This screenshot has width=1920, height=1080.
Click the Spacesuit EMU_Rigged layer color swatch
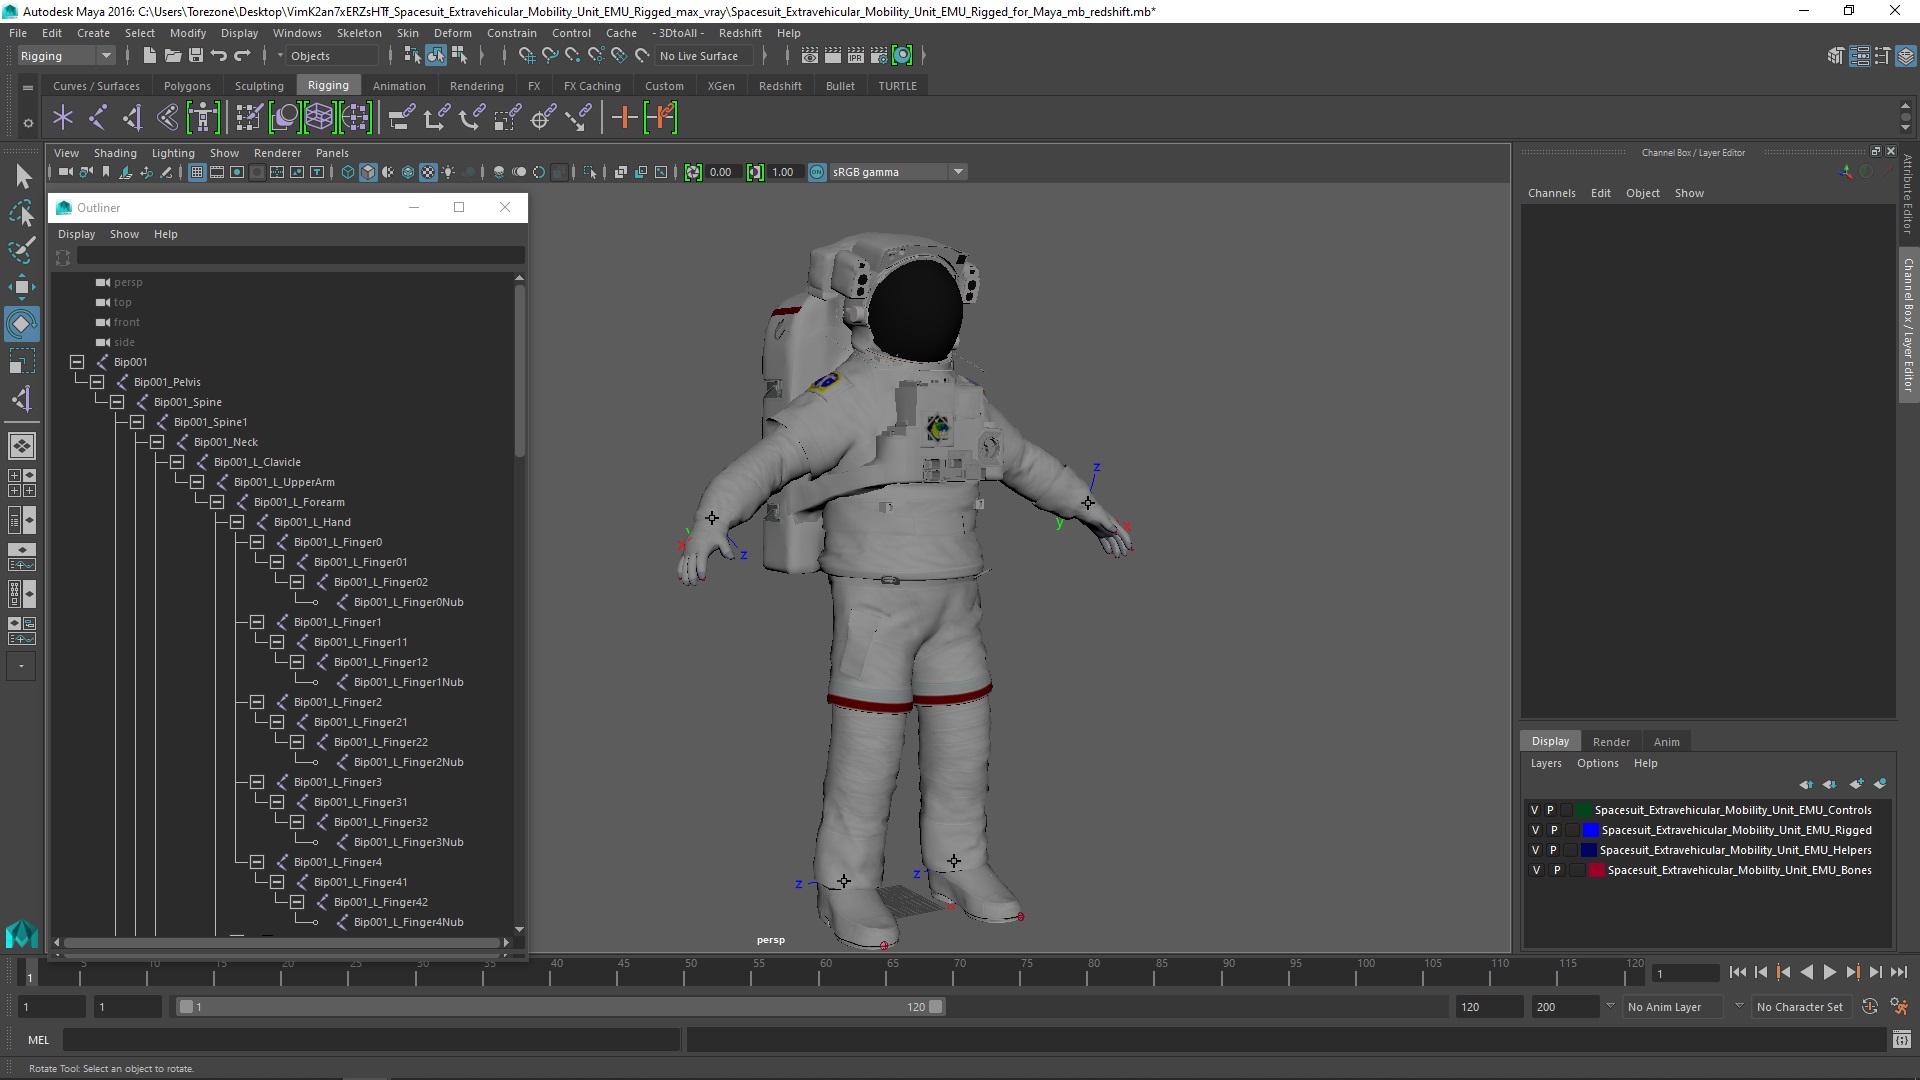point(1590,830)
